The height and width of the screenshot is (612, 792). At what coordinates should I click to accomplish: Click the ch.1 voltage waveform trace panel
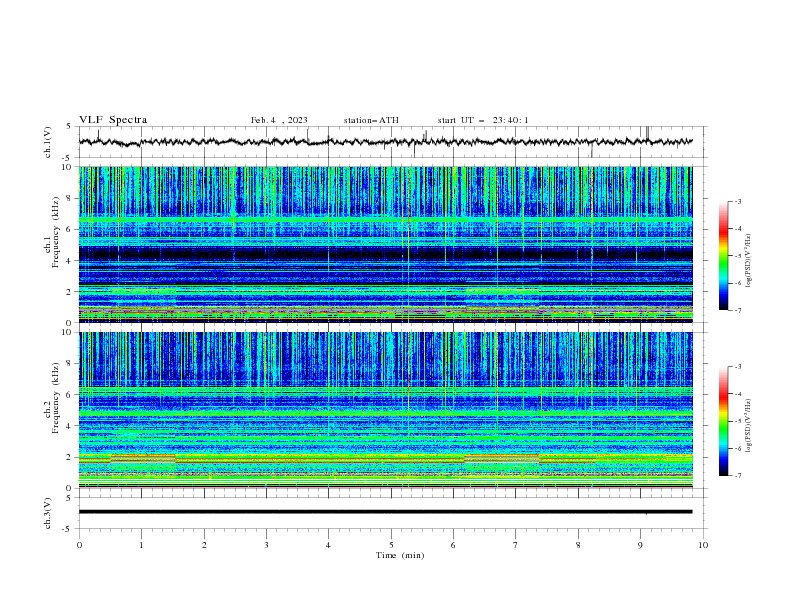[x=393, y=142]
